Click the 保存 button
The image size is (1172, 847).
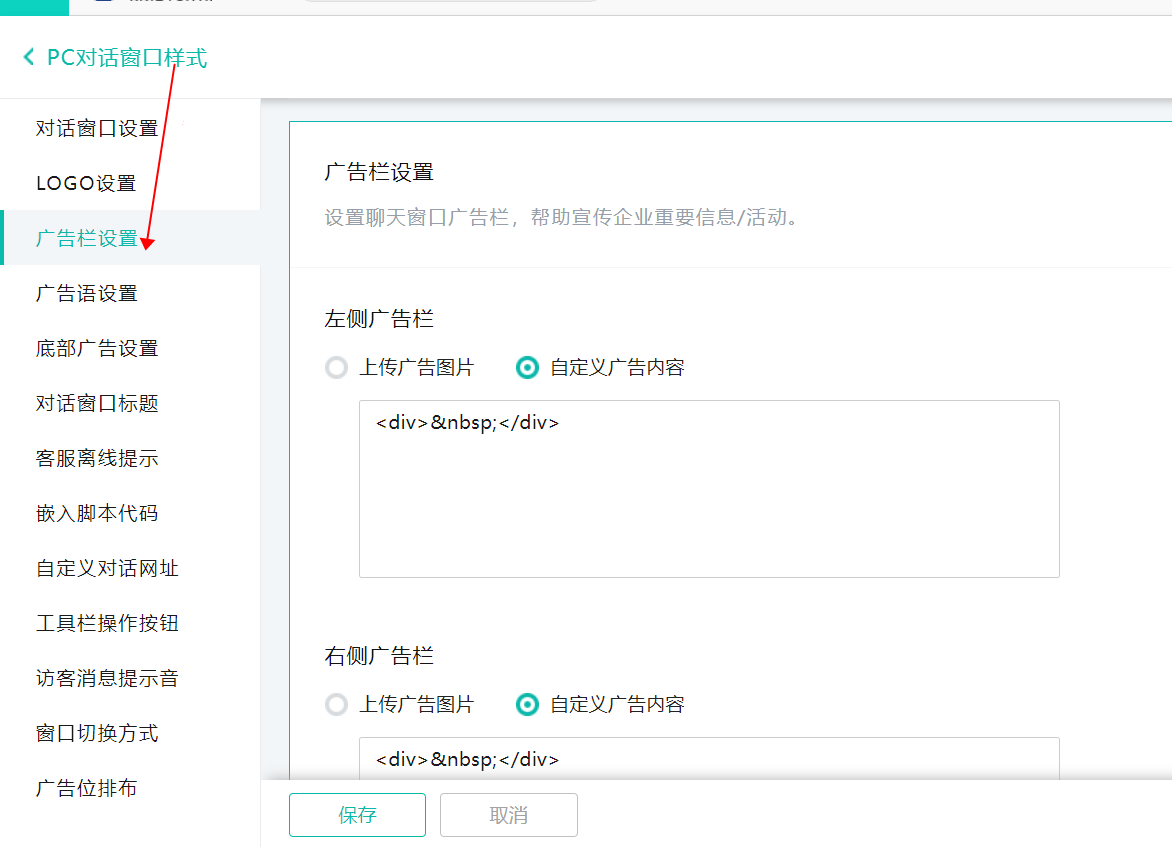pos(357,815)
